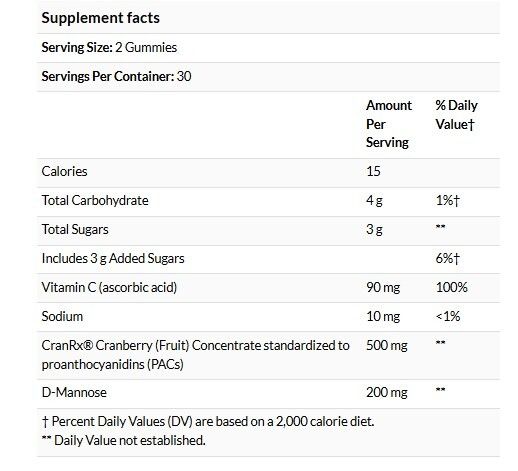Click the CranRx Cranberry Concentrate ingredient text

pyautogui.click(x=195, y=355)
